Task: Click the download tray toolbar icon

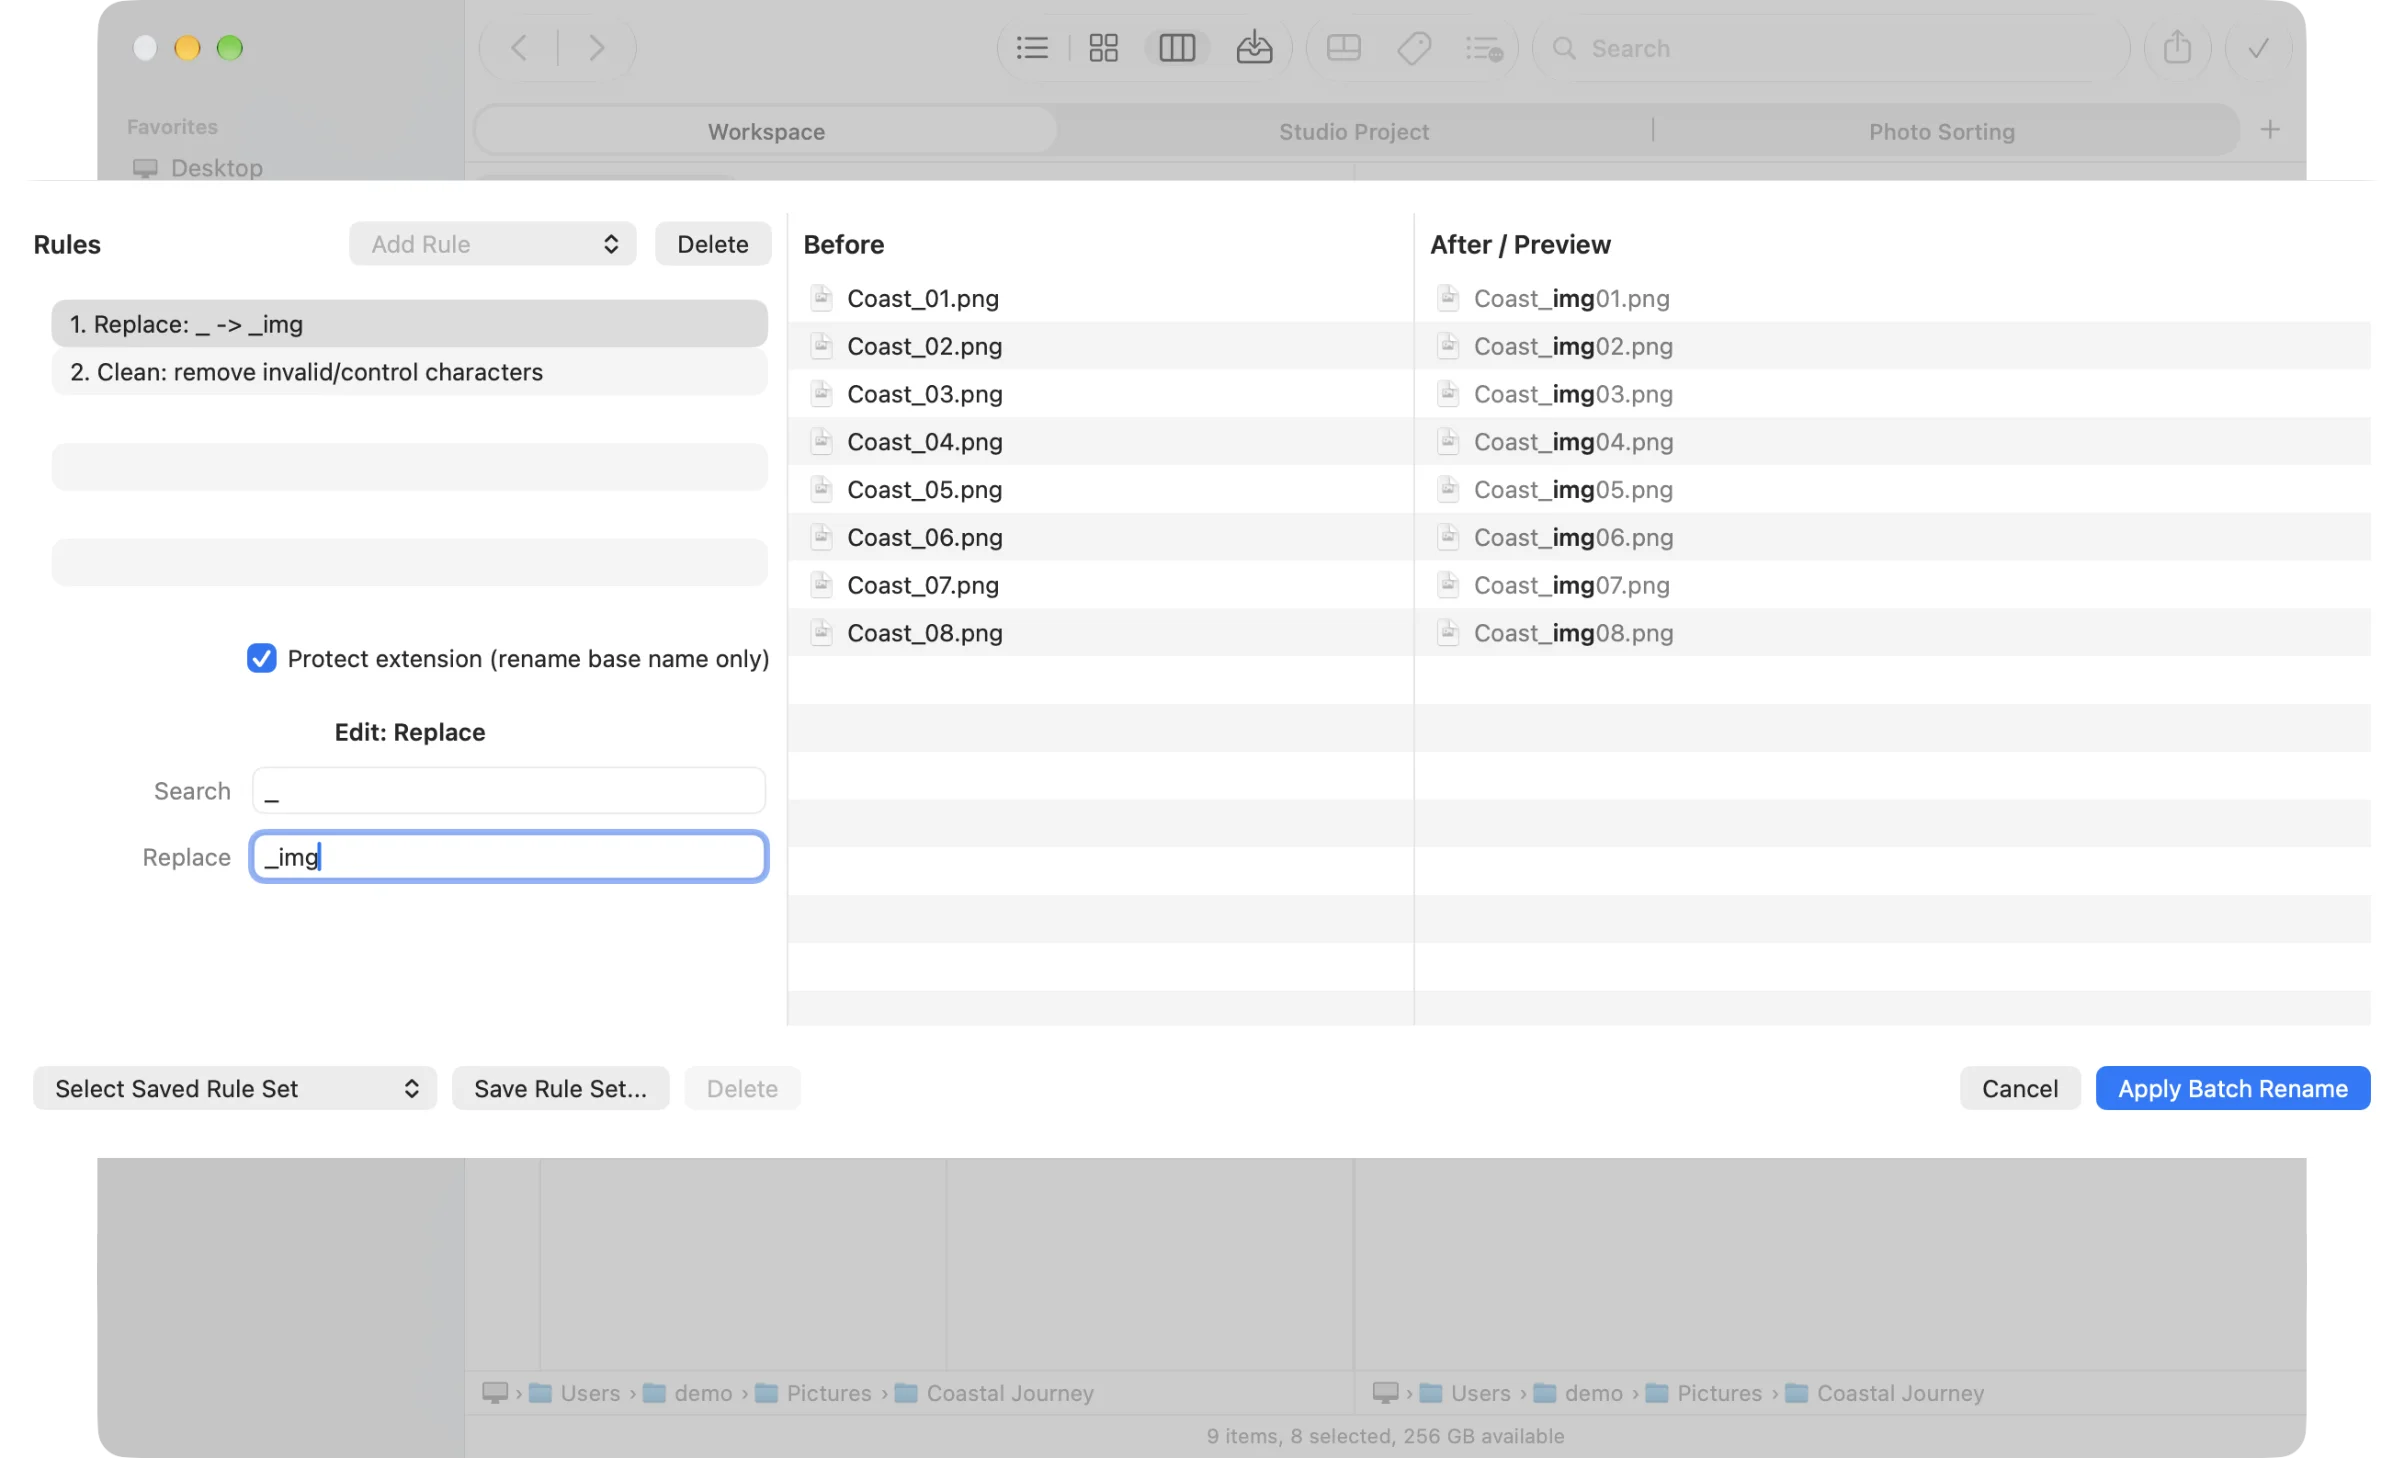Action: [x=1254, y=48]
